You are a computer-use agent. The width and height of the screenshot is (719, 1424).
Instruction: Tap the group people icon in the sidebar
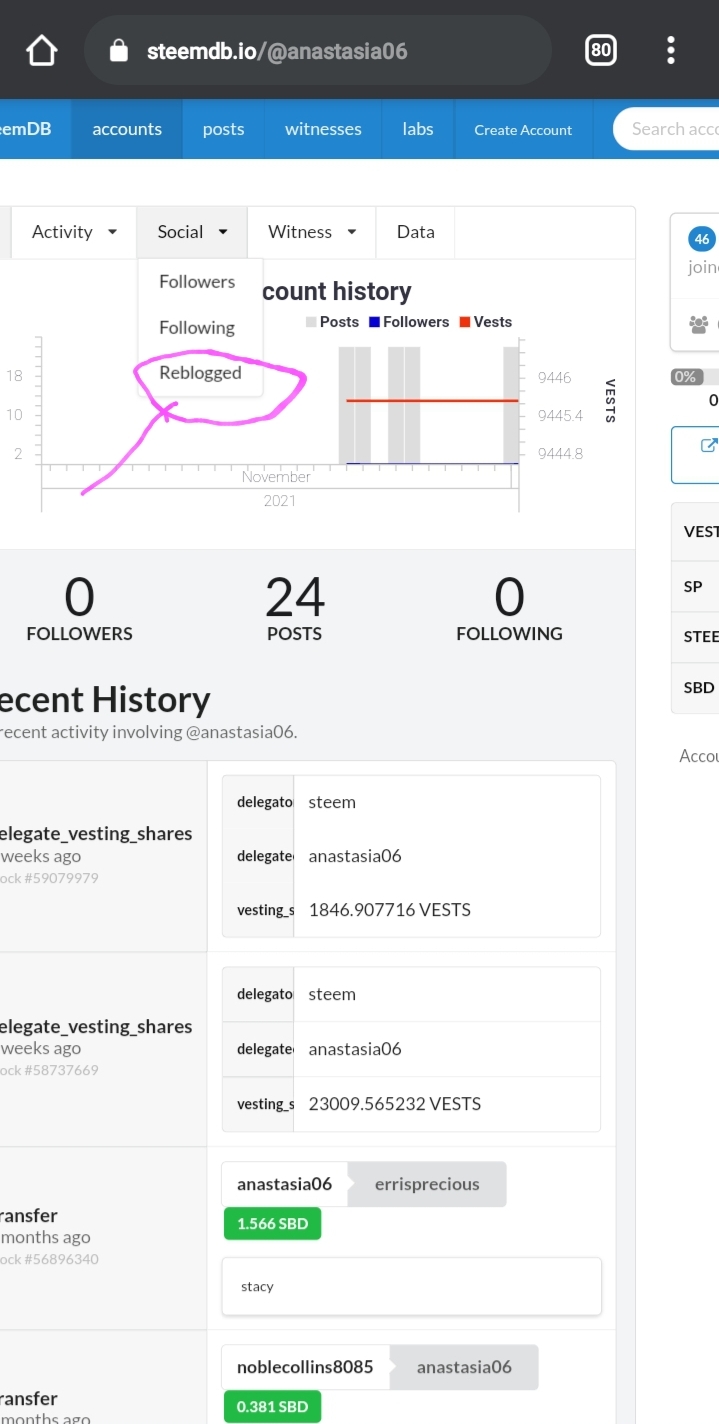pos(699,324)
